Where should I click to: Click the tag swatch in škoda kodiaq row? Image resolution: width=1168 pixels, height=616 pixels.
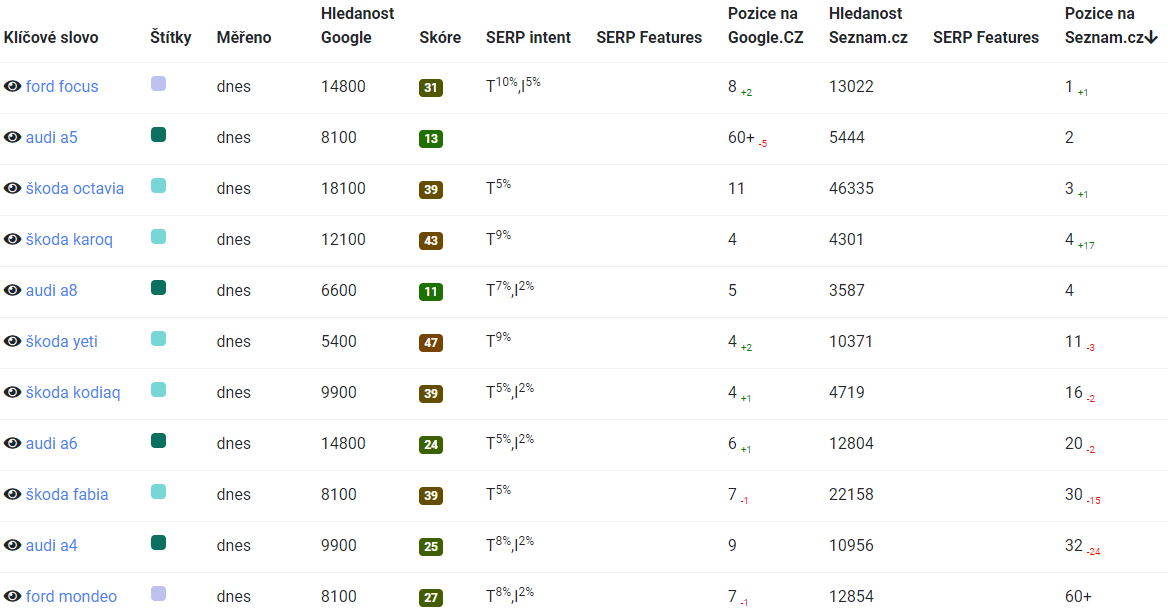[159, 390]
